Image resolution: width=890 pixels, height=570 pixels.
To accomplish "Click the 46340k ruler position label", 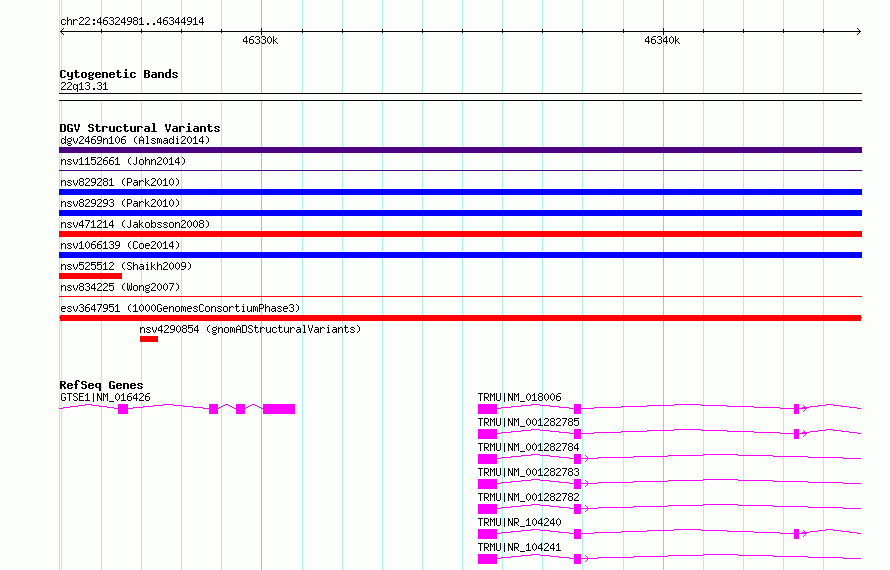I will pyautogui.click(x=662, y=40).
